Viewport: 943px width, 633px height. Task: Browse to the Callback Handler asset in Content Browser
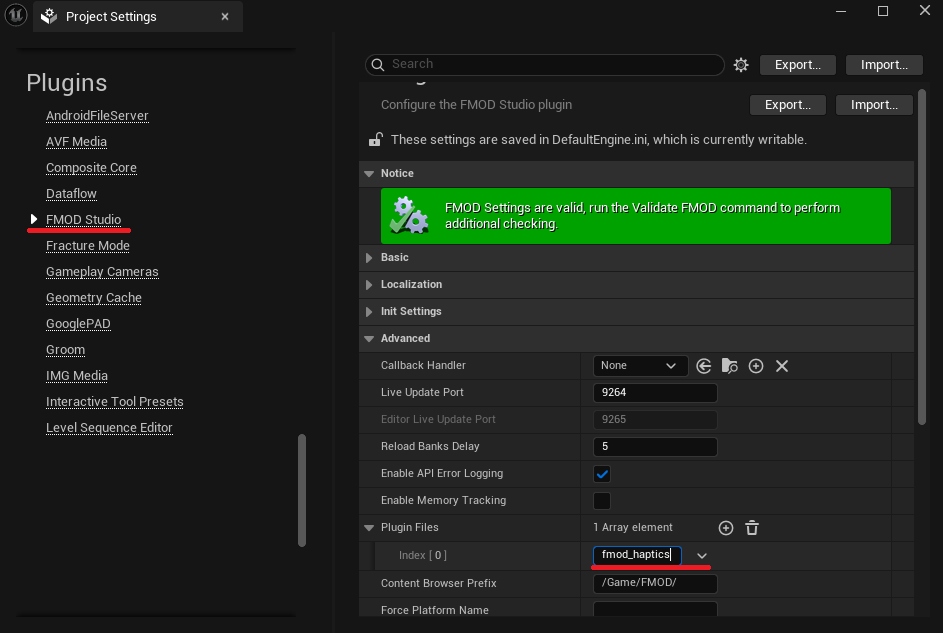click(x=729, y=366)
